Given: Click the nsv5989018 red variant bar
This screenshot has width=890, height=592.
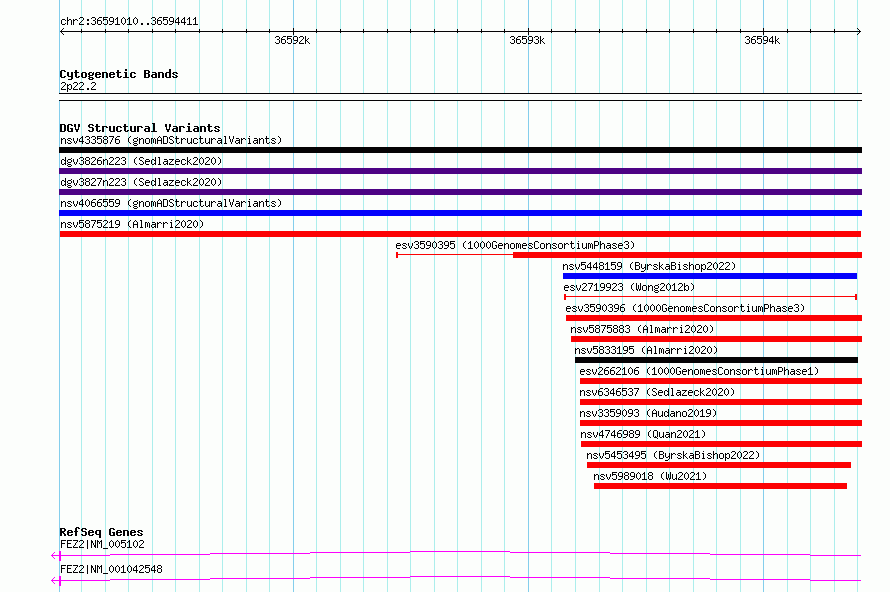Looking at the screenshot, I should tap(720, 486).
